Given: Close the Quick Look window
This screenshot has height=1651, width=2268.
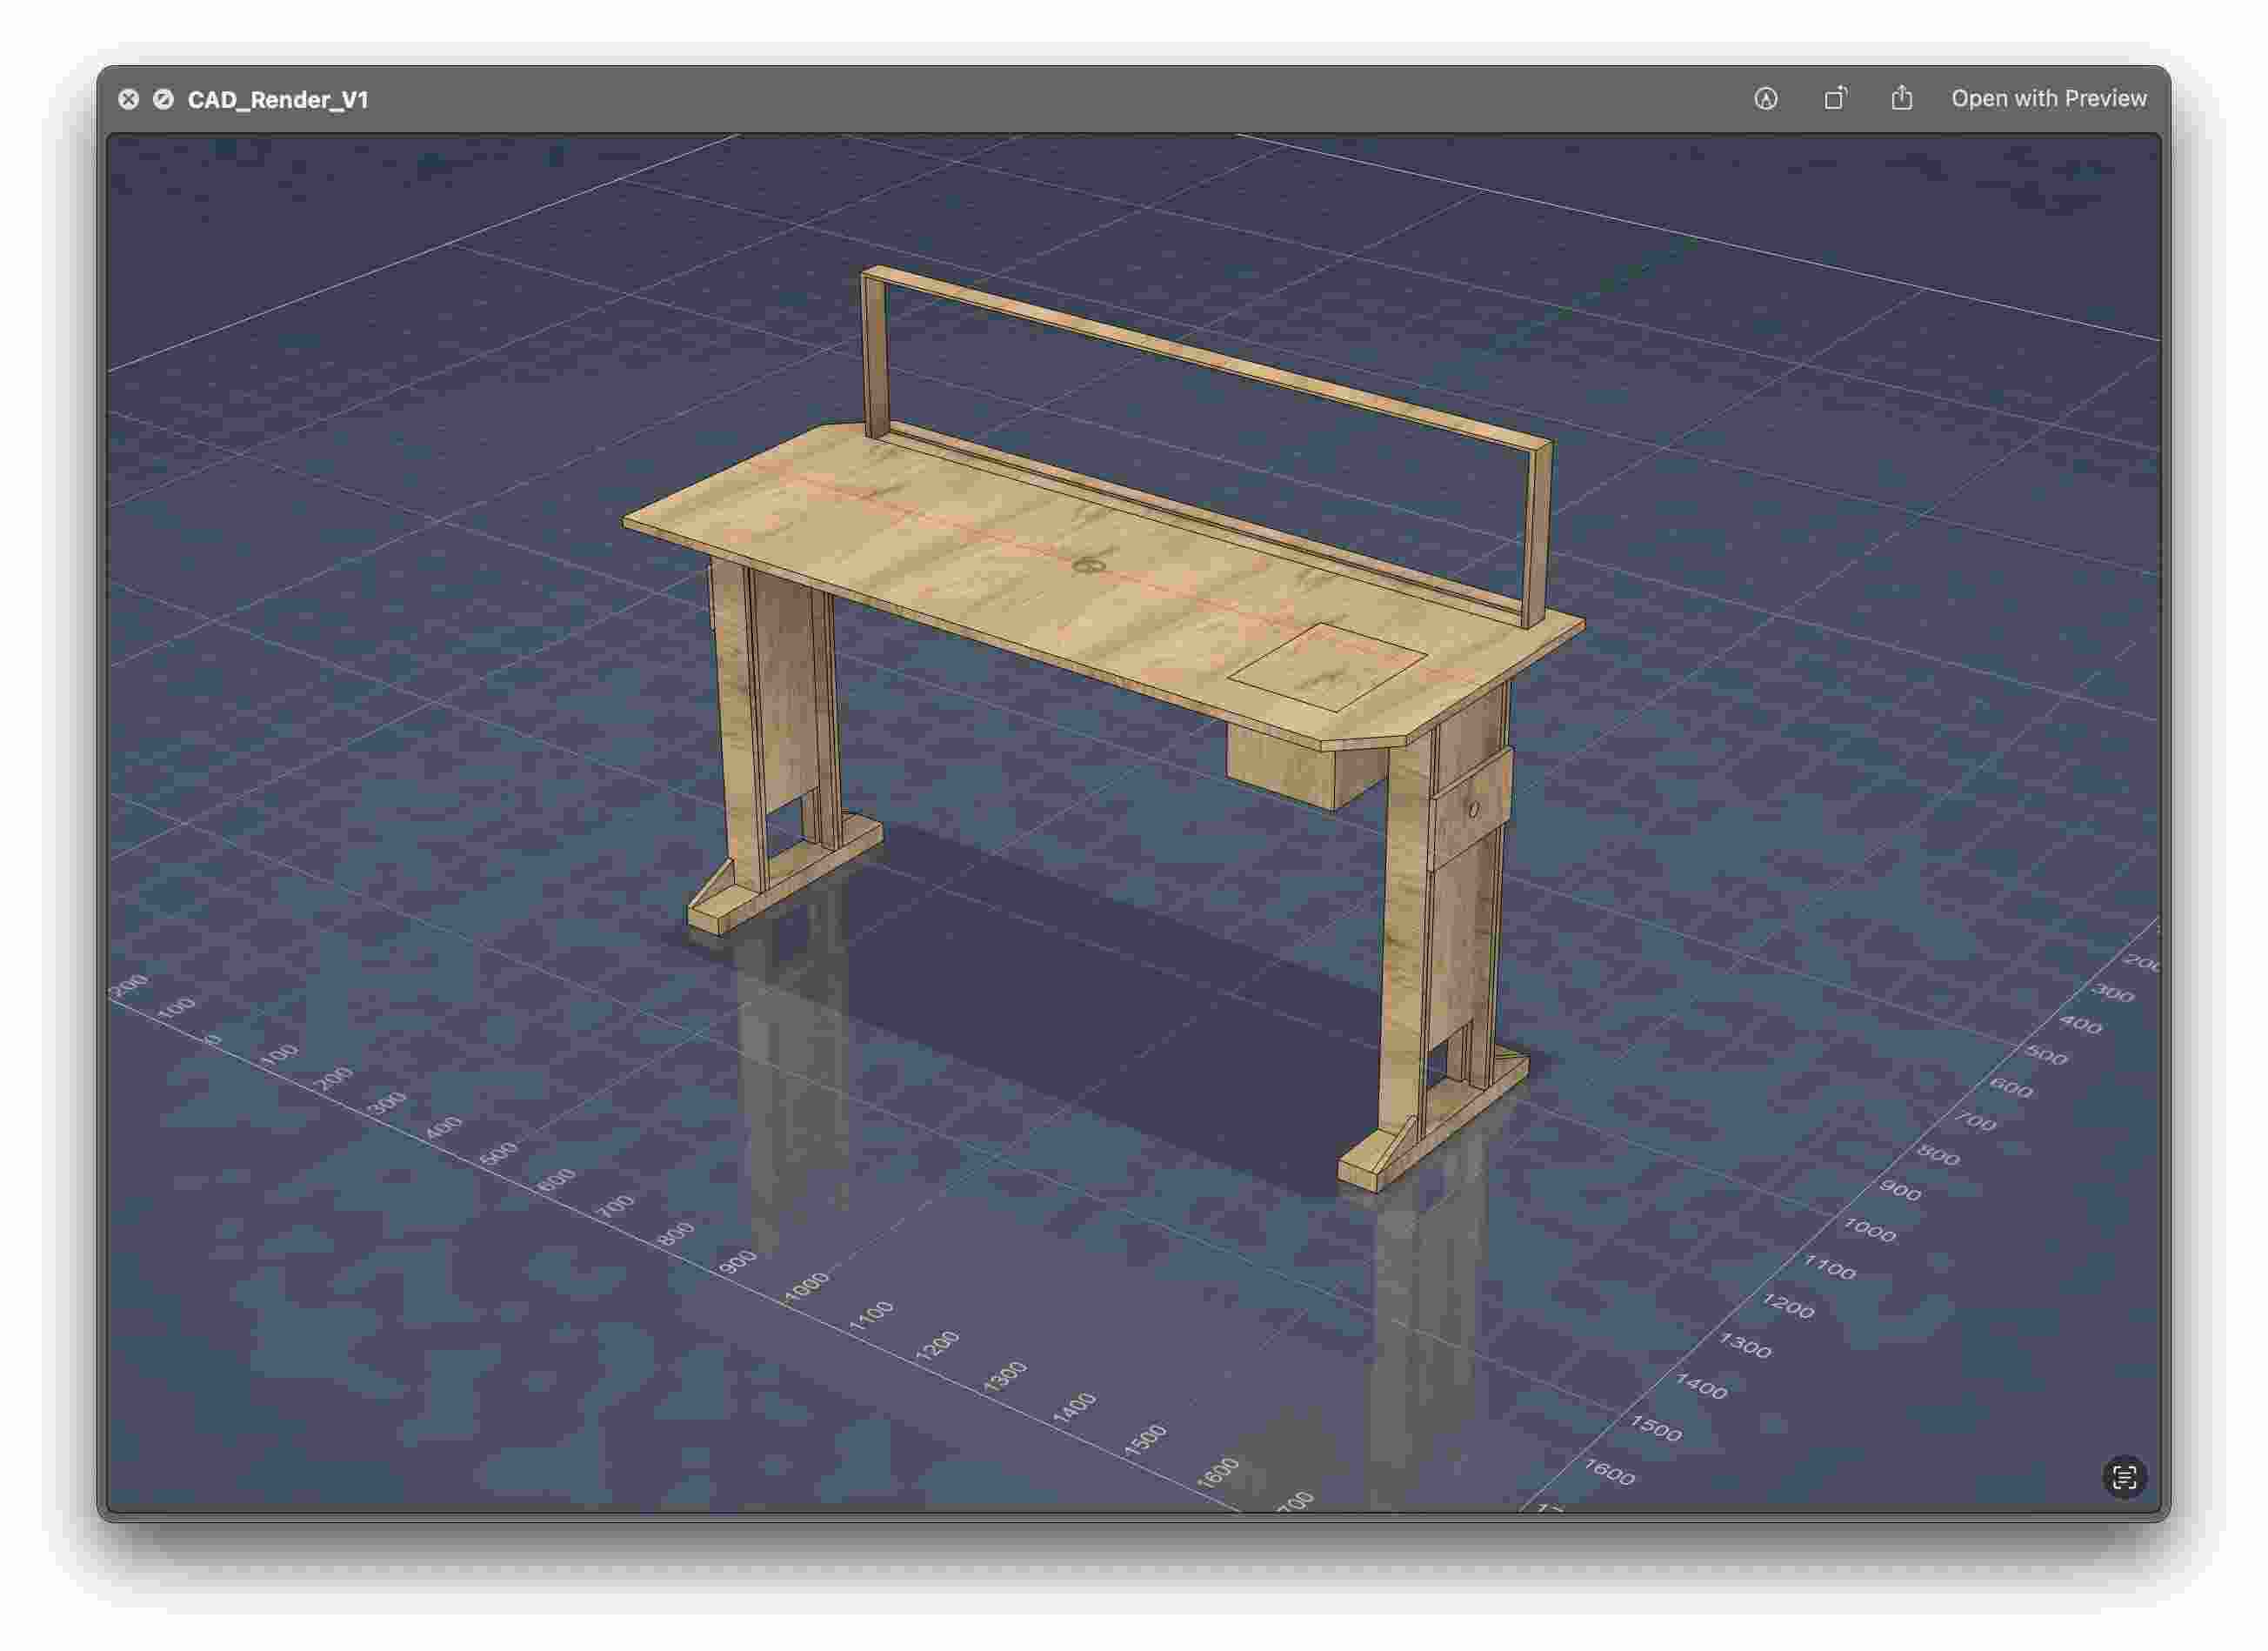Looking at the screenshot, I should [128, 99].
